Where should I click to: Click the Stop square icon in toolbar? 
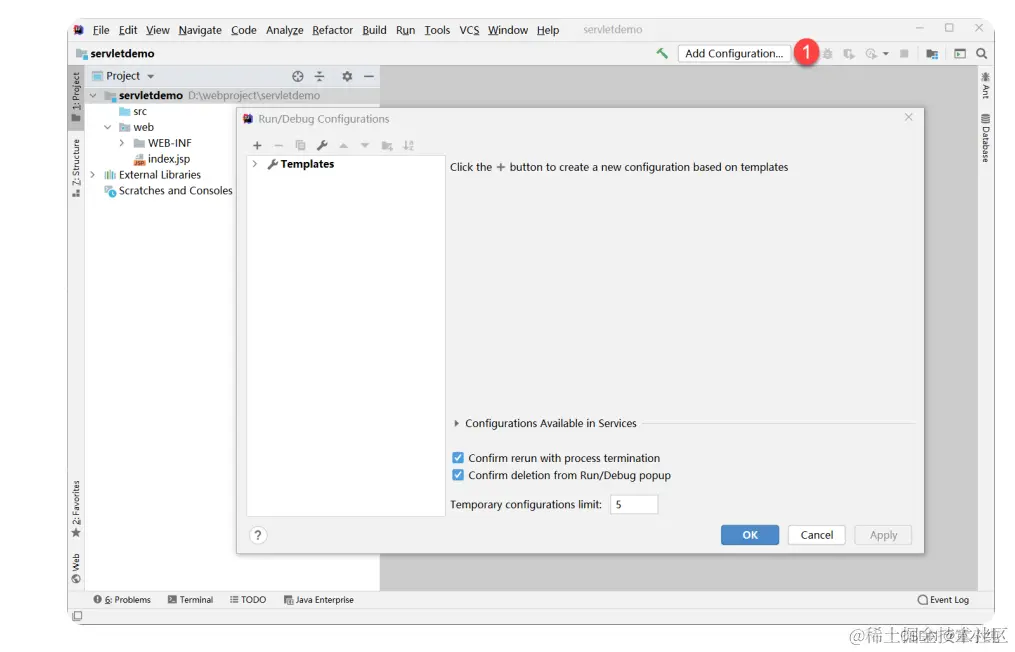click(904, 54)
